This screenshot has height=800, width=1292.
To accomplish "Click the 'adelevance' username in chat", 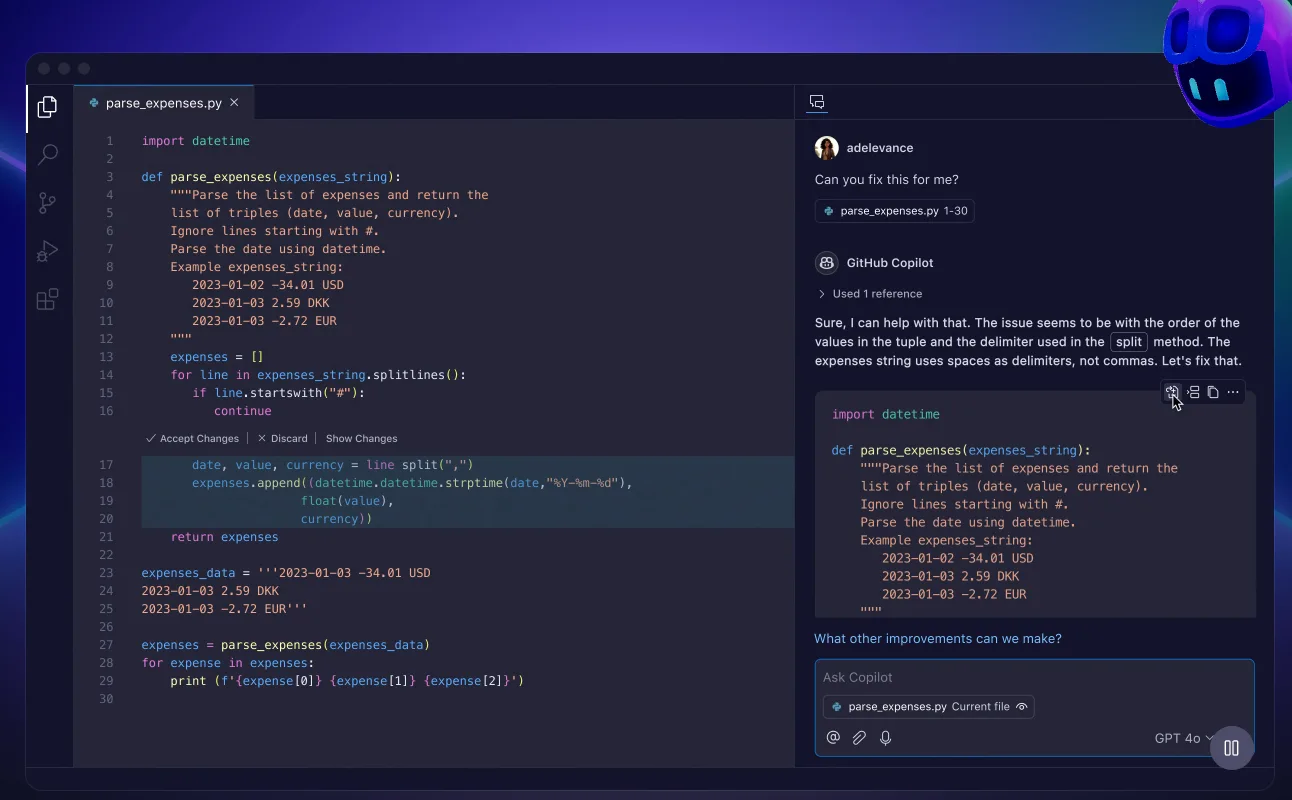I will coord(880,148).
